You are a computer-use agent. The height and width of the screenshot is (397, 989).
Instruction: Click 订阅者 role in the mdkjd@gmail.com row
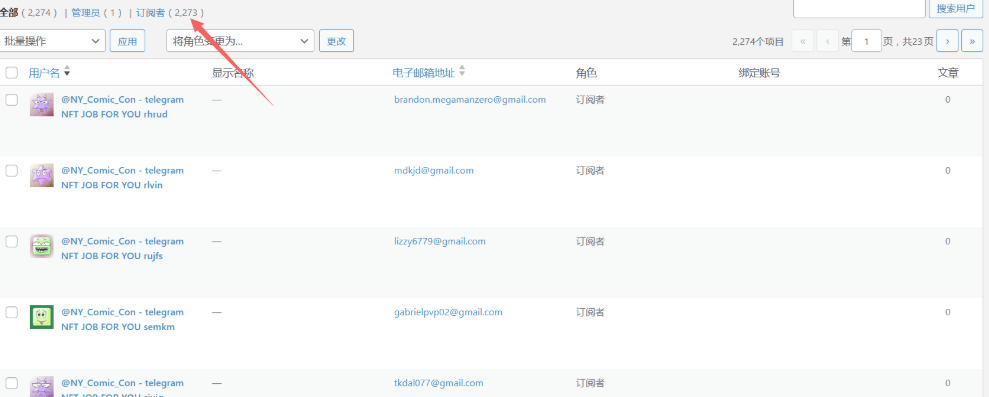point(590,170)
